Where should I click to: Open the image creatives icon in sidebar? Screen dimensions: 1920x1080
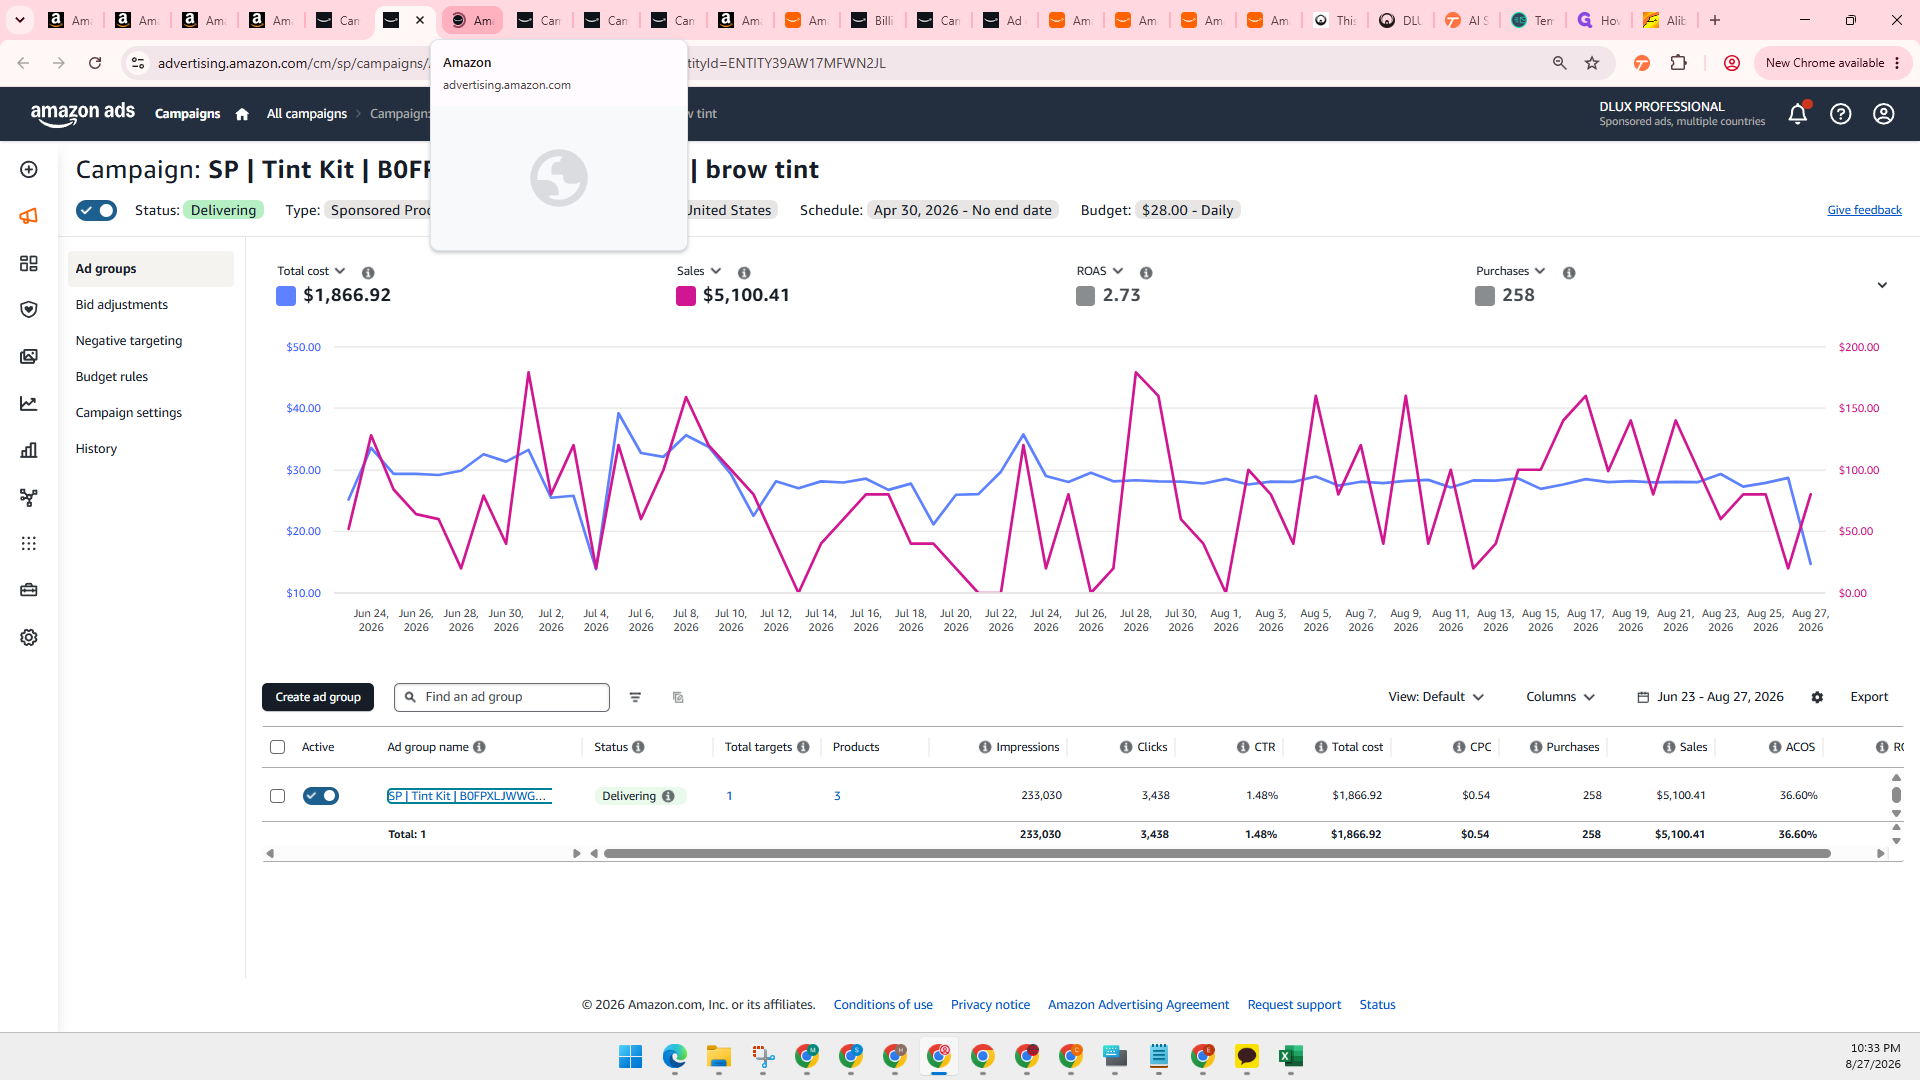[29, 357]
